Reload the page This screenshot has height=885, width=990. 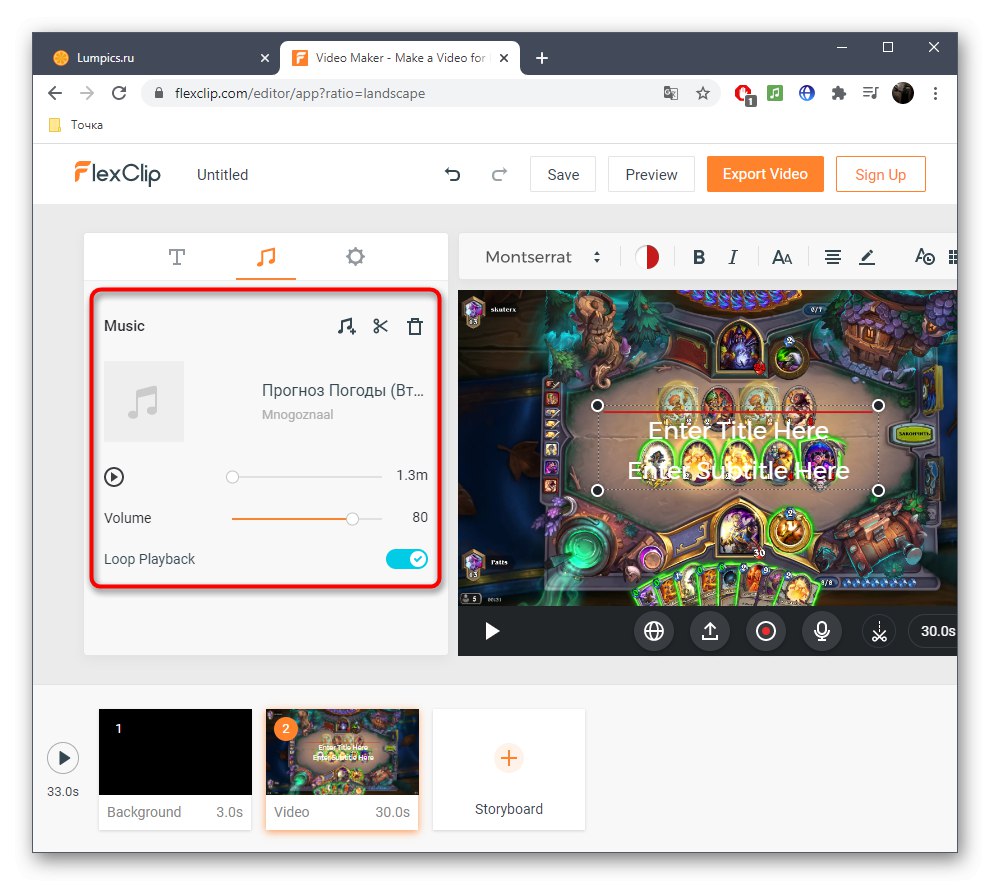click(x=119, y=93)
